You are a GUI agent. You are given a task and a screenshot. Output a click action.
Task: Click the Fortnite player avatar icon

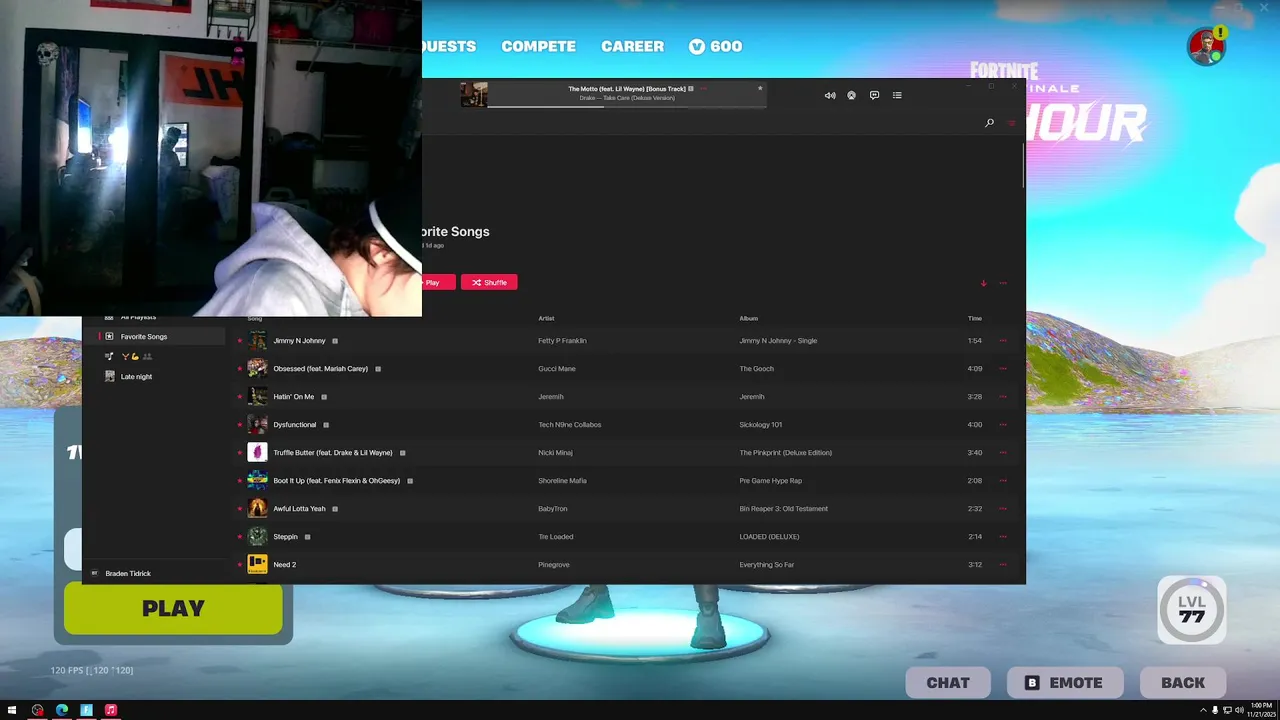click(1207, 46)
